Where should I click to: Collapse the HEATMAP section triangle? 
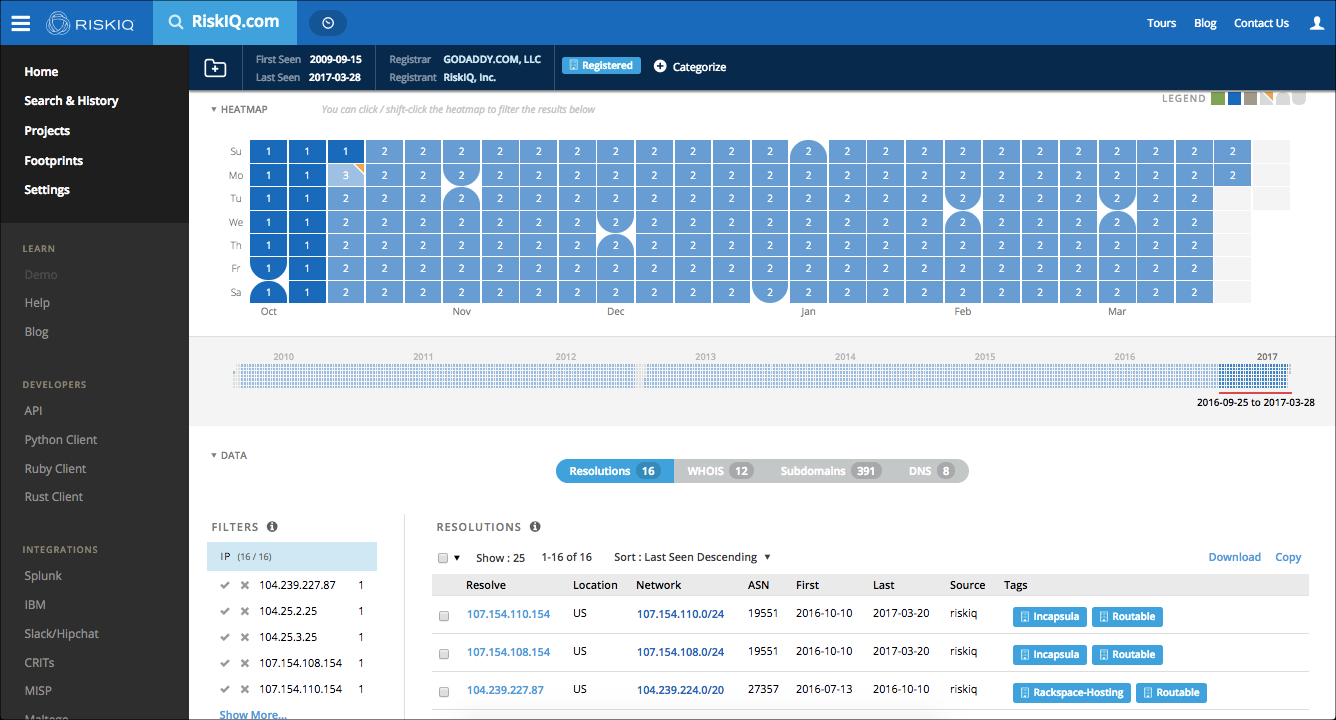coord(214,109)
